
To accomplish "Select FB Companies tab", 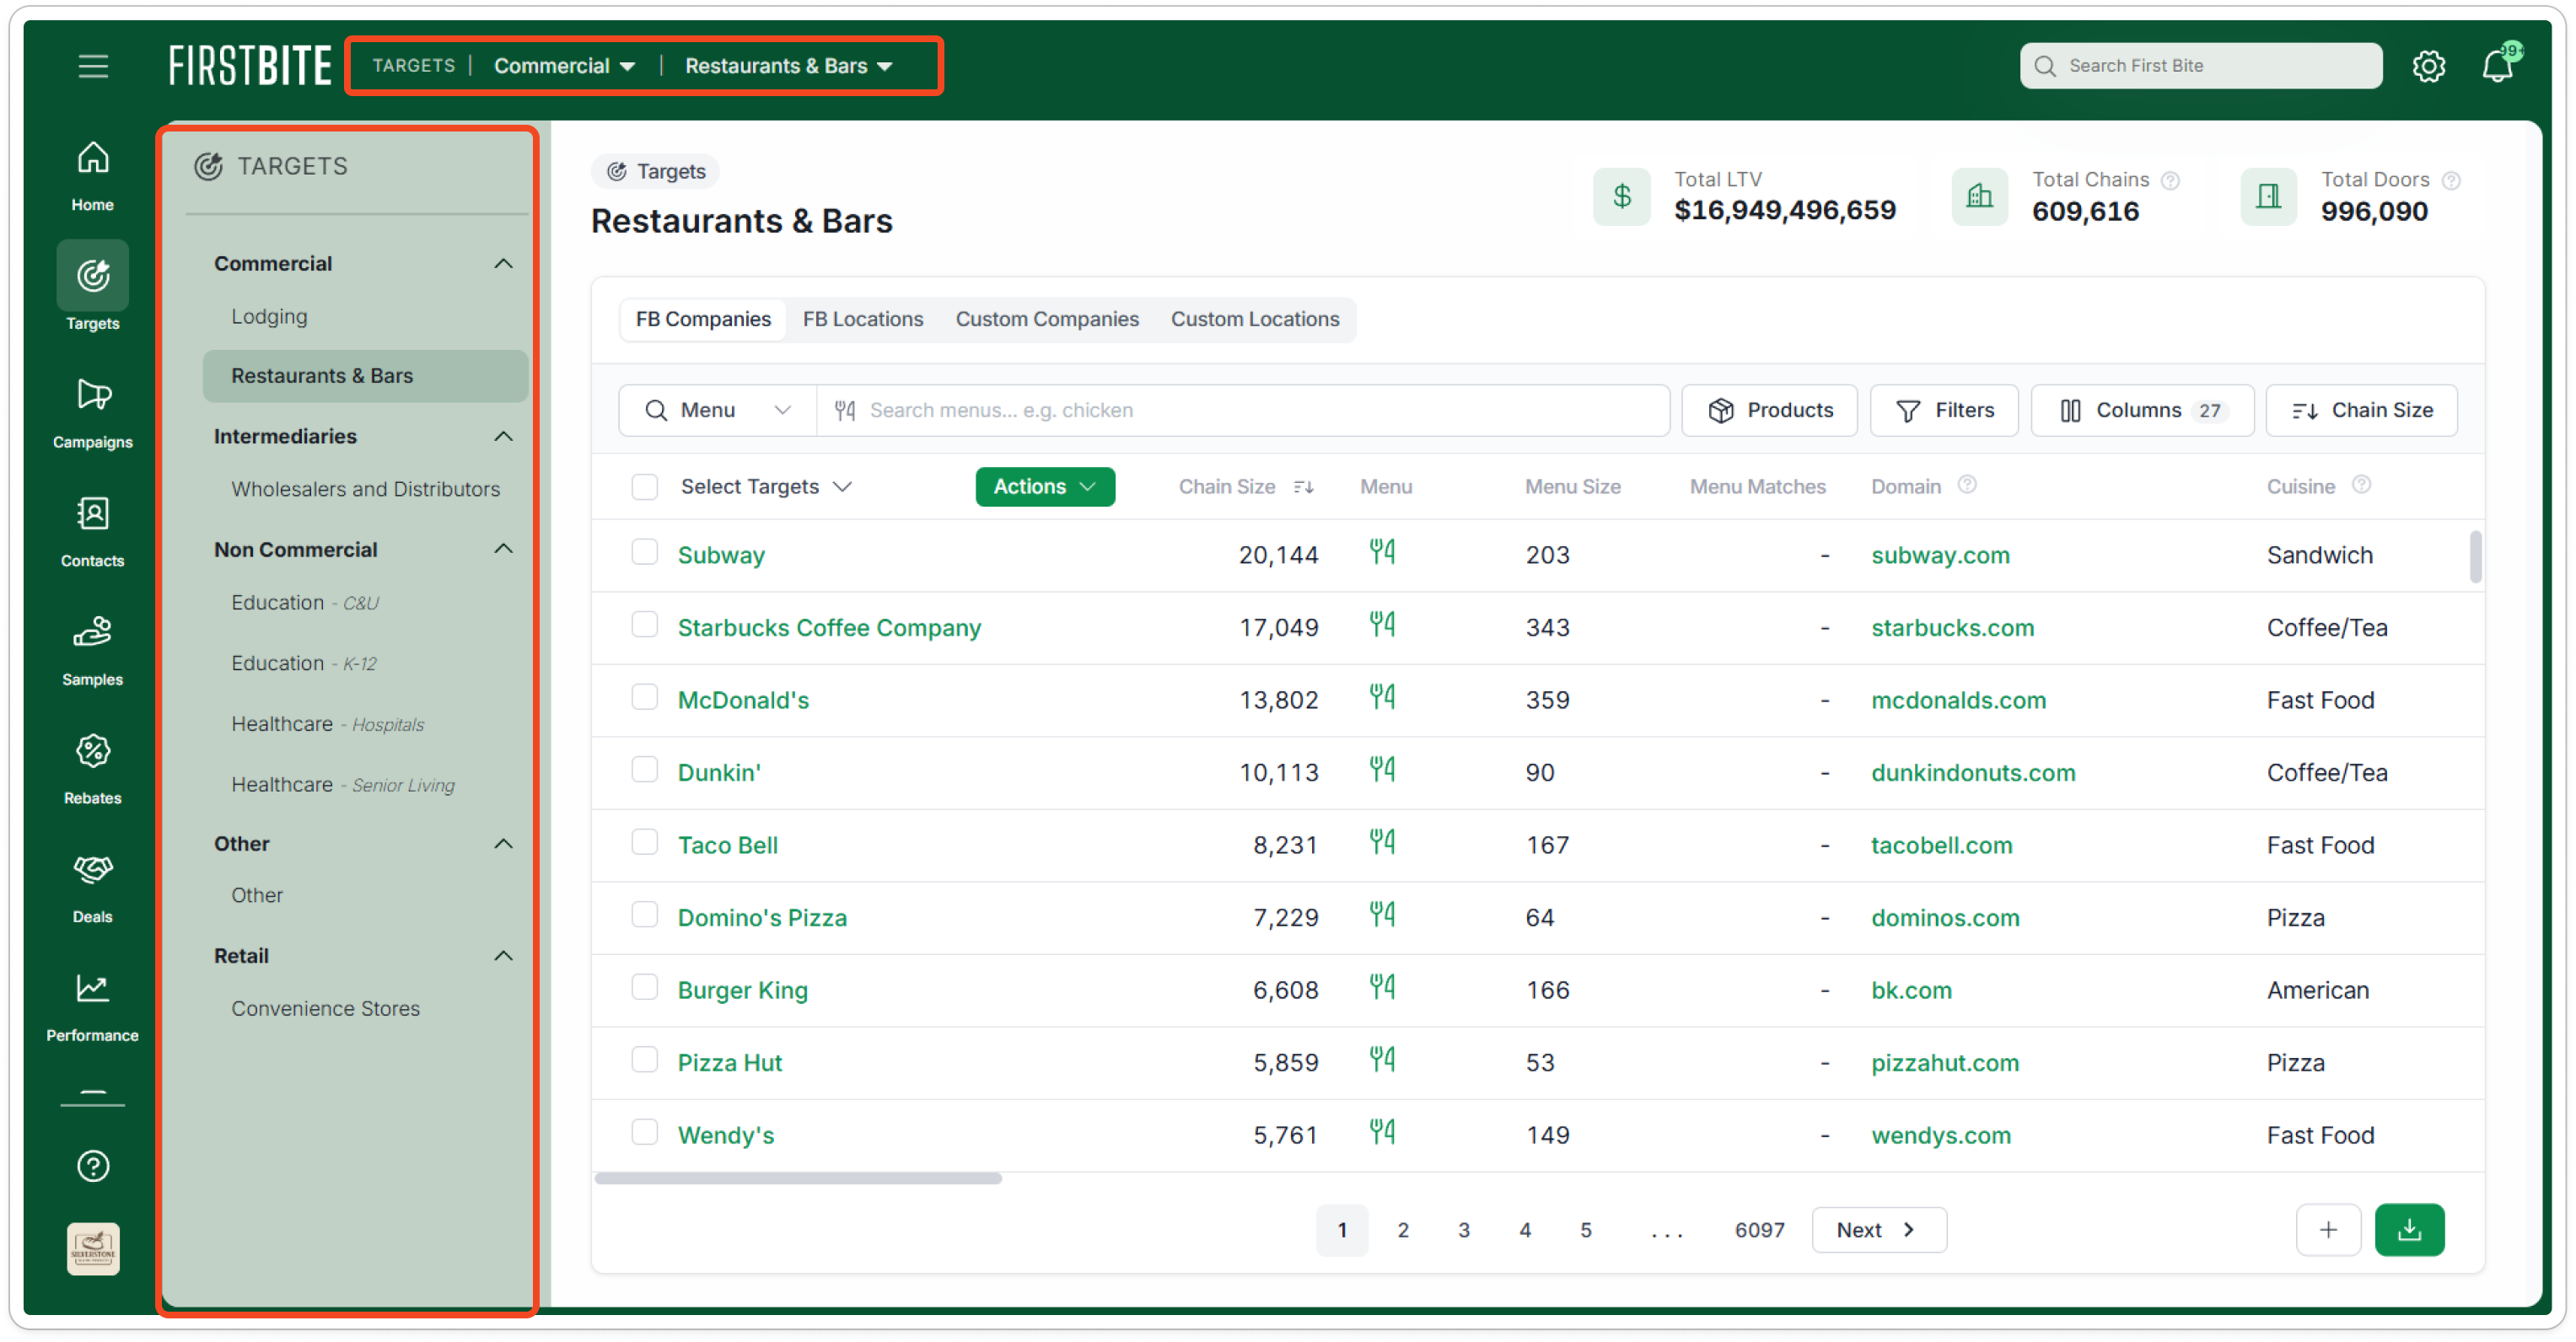I will 703,319.
